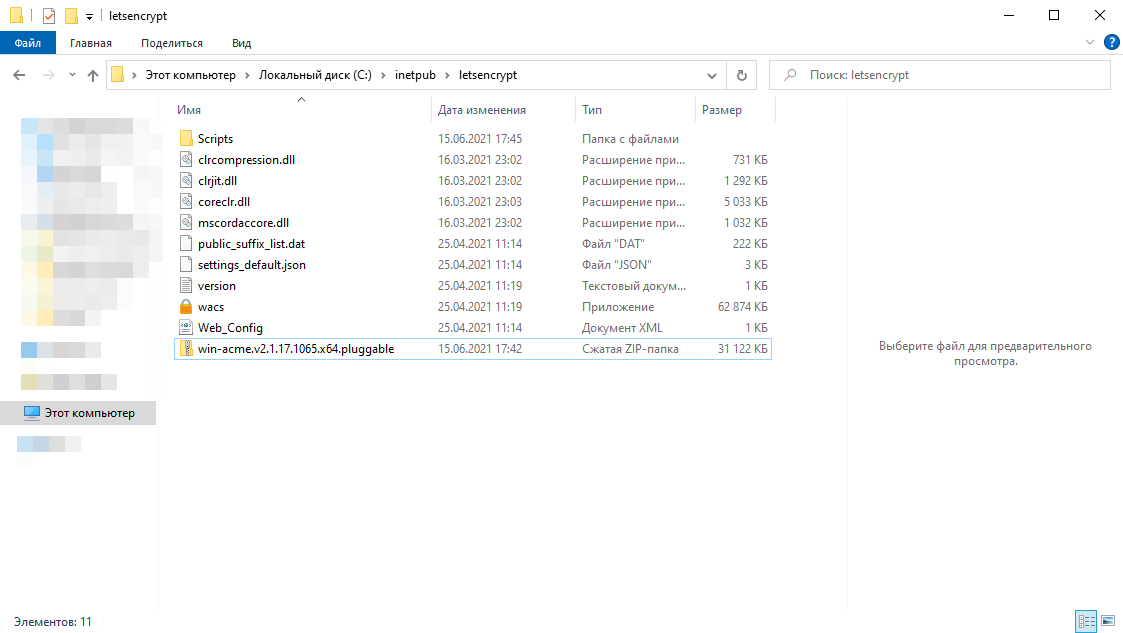1123x633 pixels.
Task: Click the Refresh icon beside address bar
Action: [x=741, y=75]
